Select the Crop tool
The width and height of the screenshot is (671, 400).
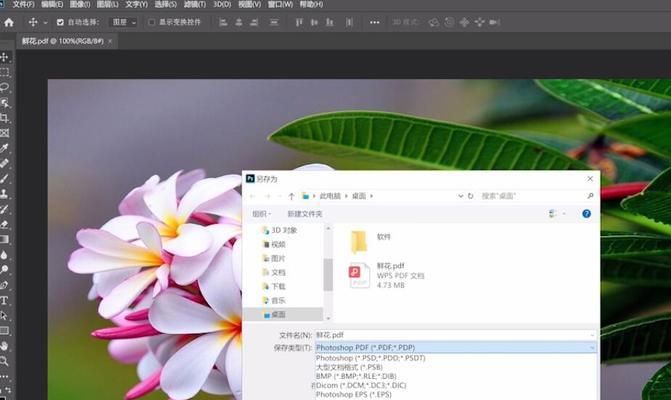[x=4, y=118]
